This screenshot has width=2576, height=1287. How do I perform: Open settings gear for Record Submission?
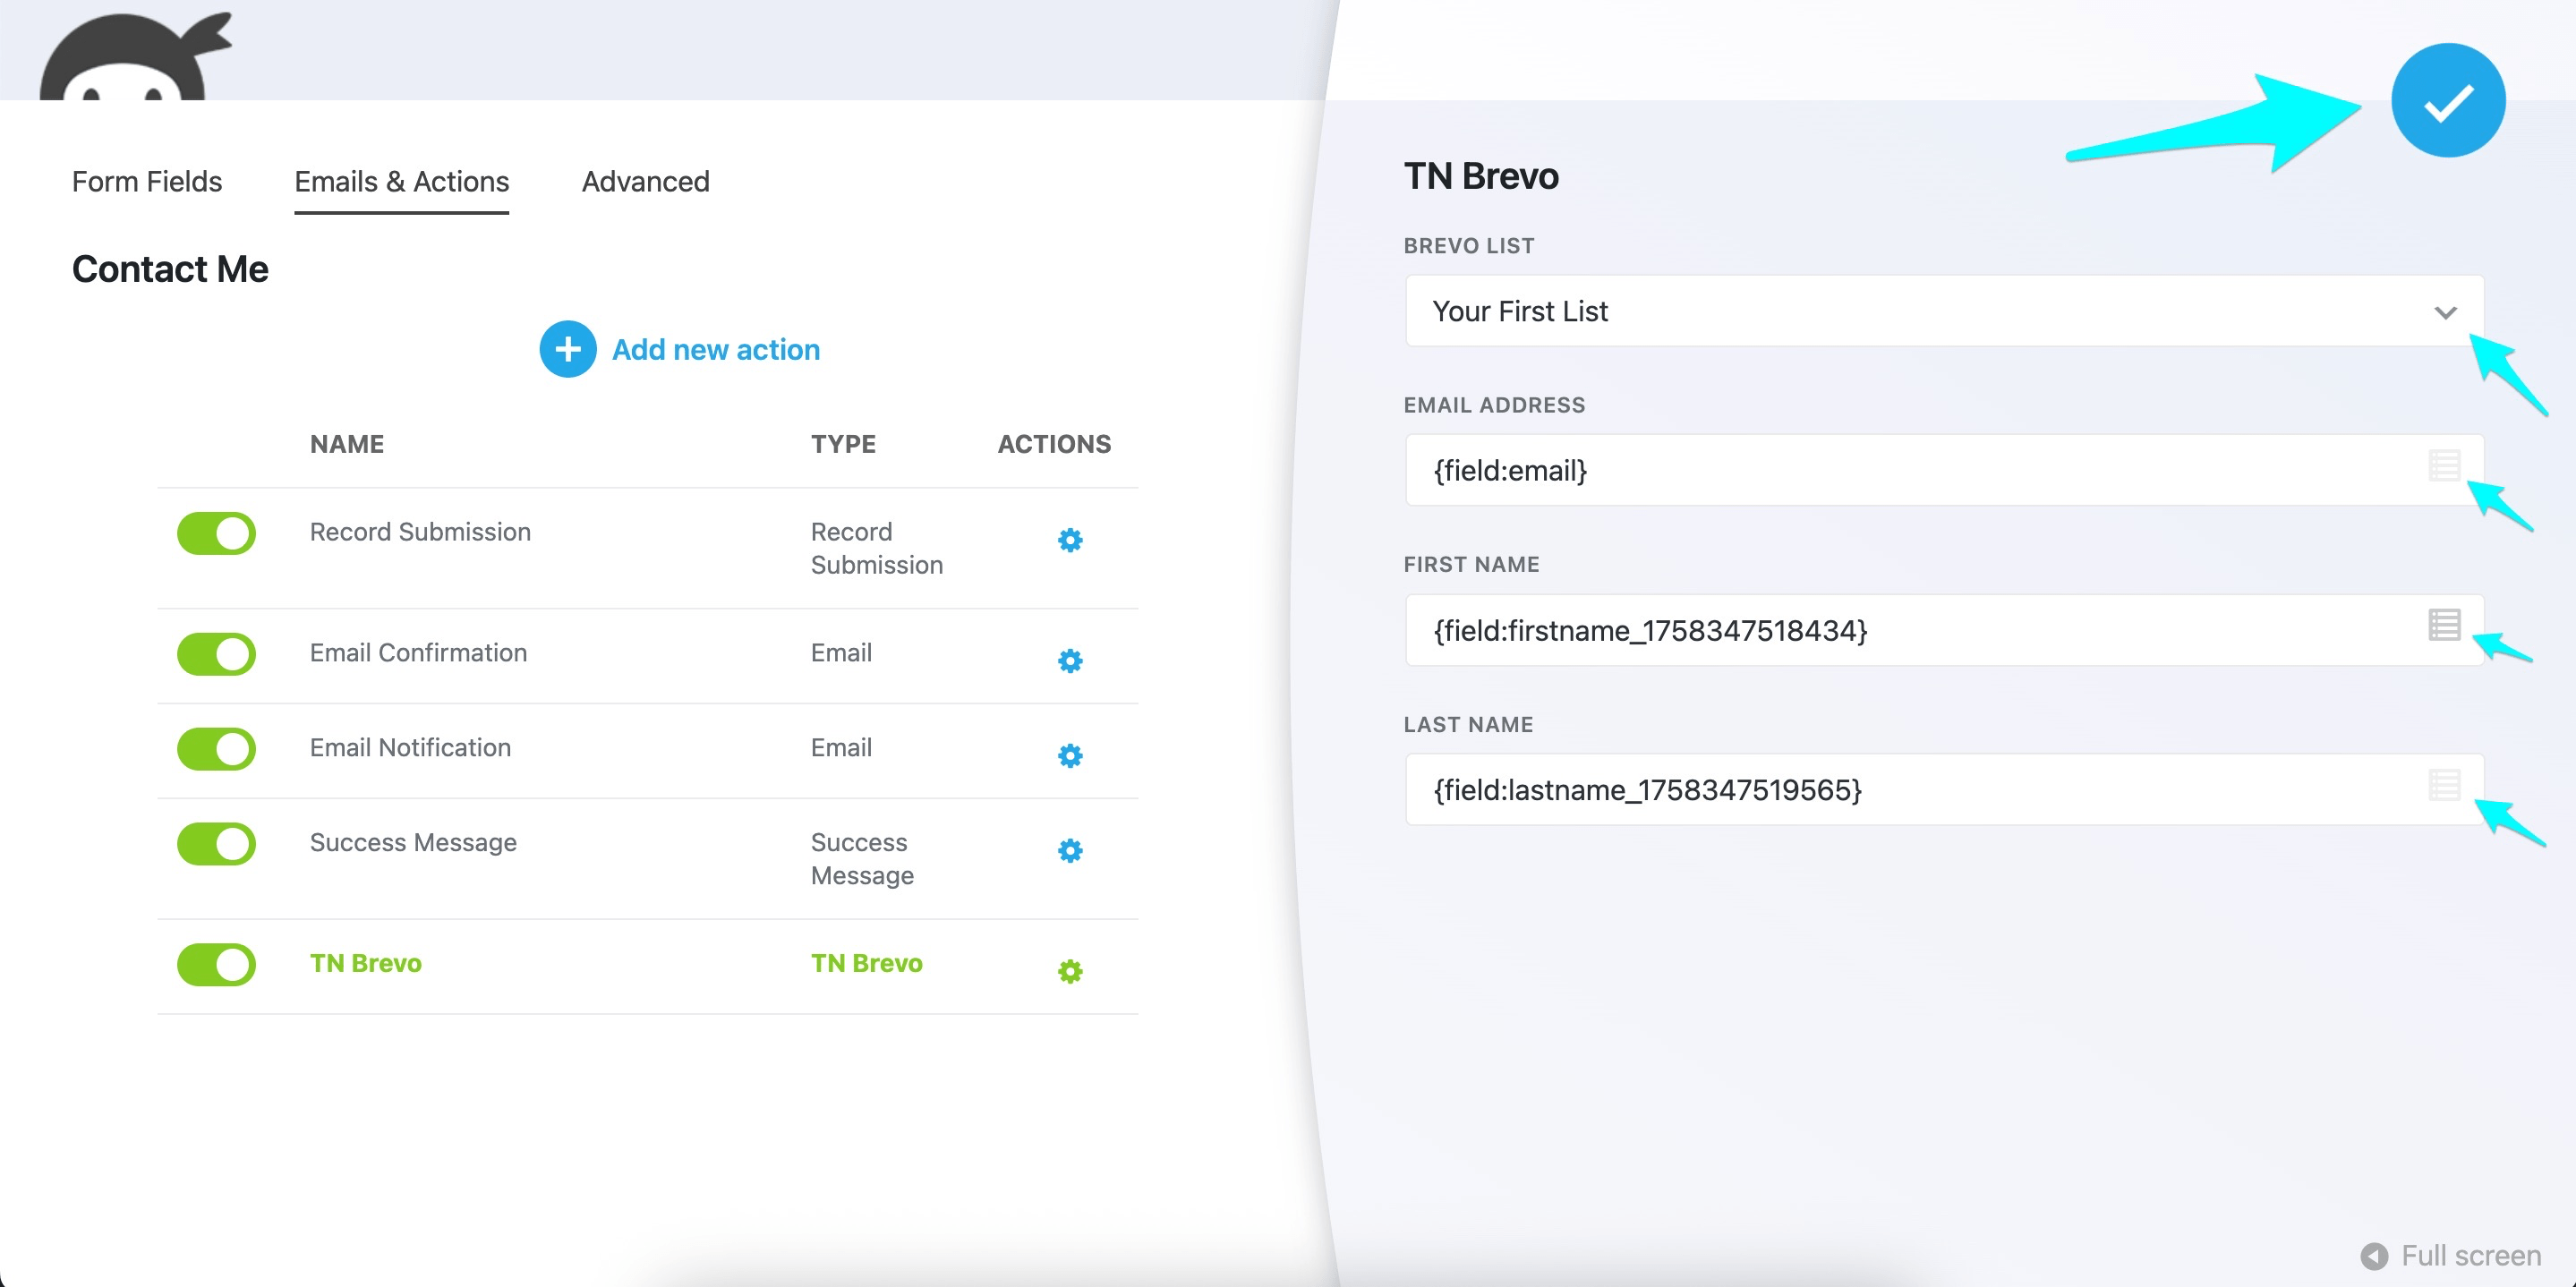(x=1070, y=540)
